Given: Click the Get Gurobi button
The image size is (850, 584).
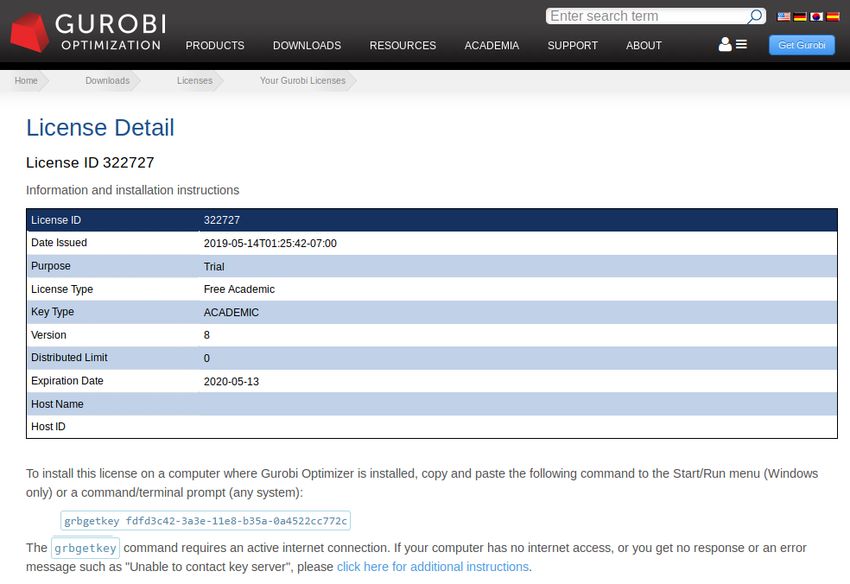Looking at the screenshot, I should coord(802,45).
